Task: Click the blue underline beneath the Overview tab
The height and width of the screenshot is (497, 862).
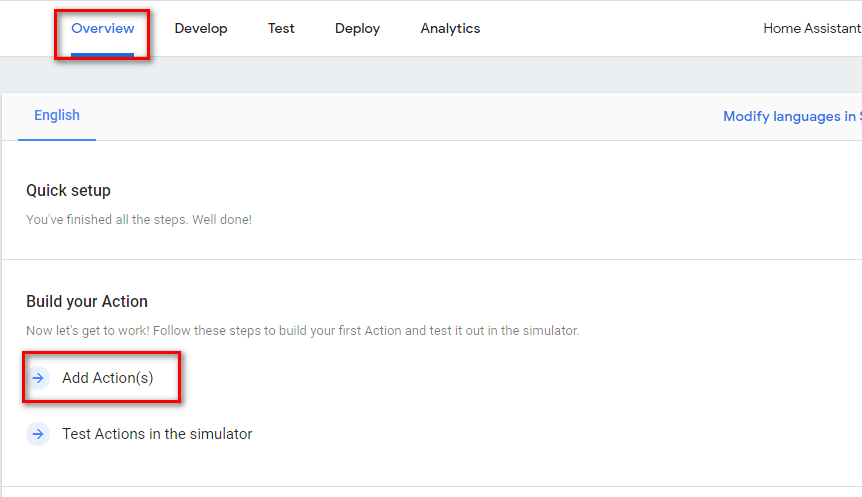Action: (x=102, y=55)
